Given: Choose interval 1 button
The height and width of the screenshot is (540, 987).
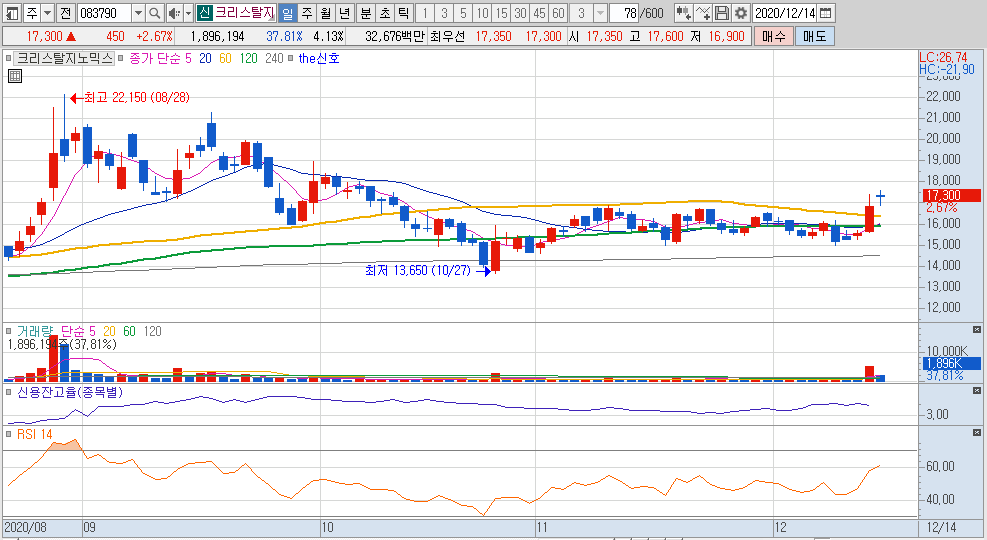Looking at the screenshot, I should pyautogui.click(x=426, y=13).
